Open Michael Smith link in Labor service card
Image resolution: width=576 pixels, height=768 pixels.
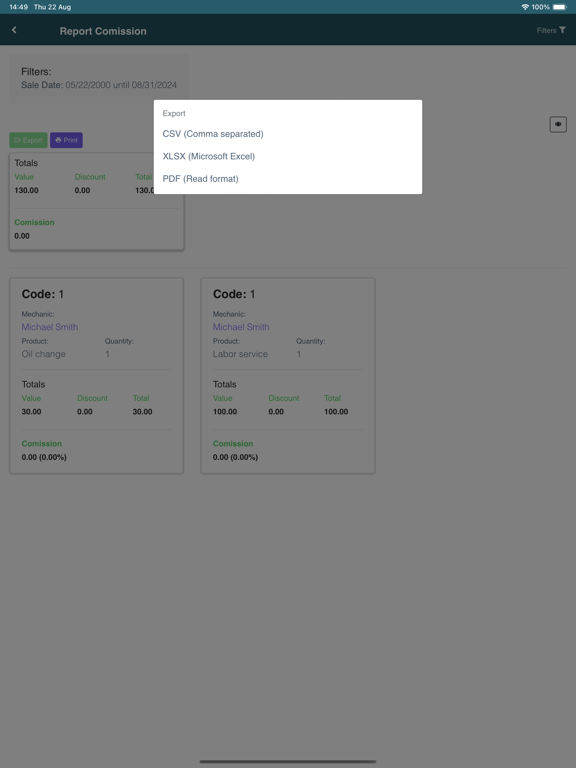point(241,327)
